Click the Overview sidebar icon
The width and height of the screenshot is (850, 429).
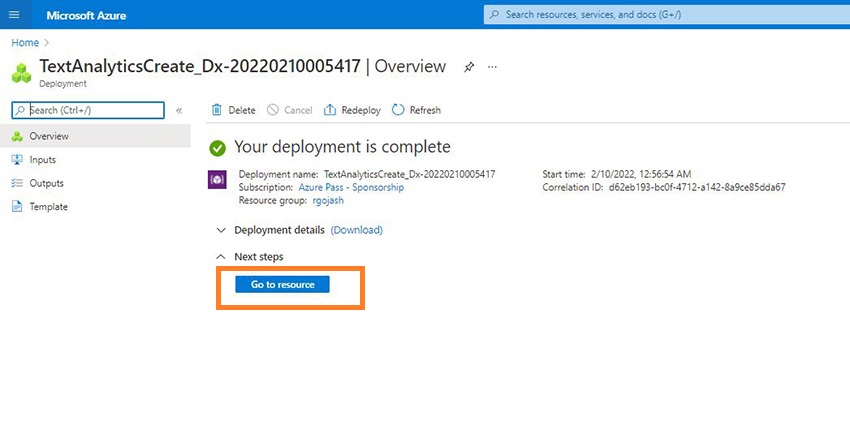point(17,136)
